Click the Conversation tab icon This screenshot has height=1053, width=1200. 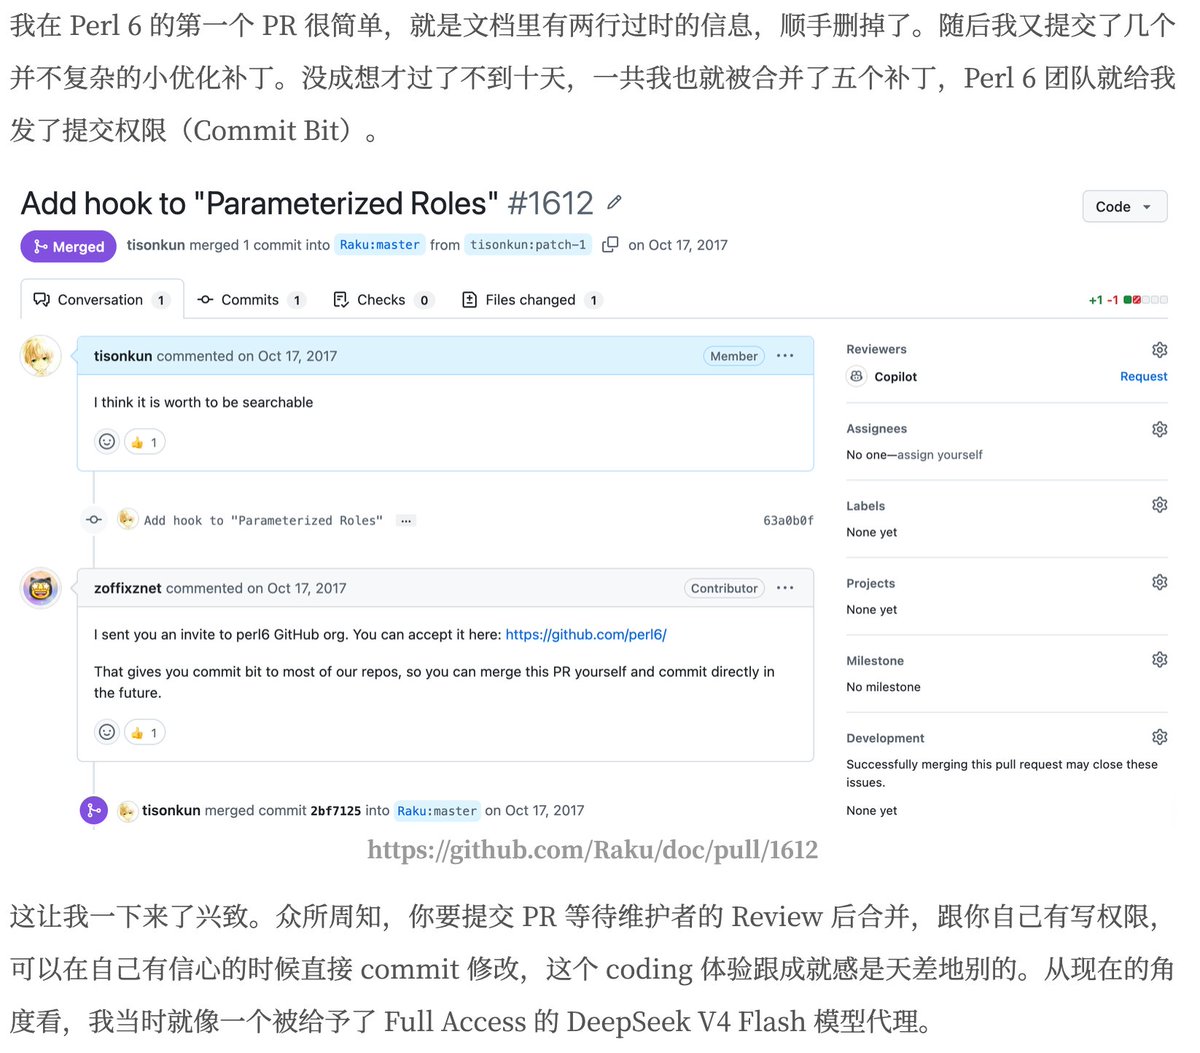coord(42,299)
